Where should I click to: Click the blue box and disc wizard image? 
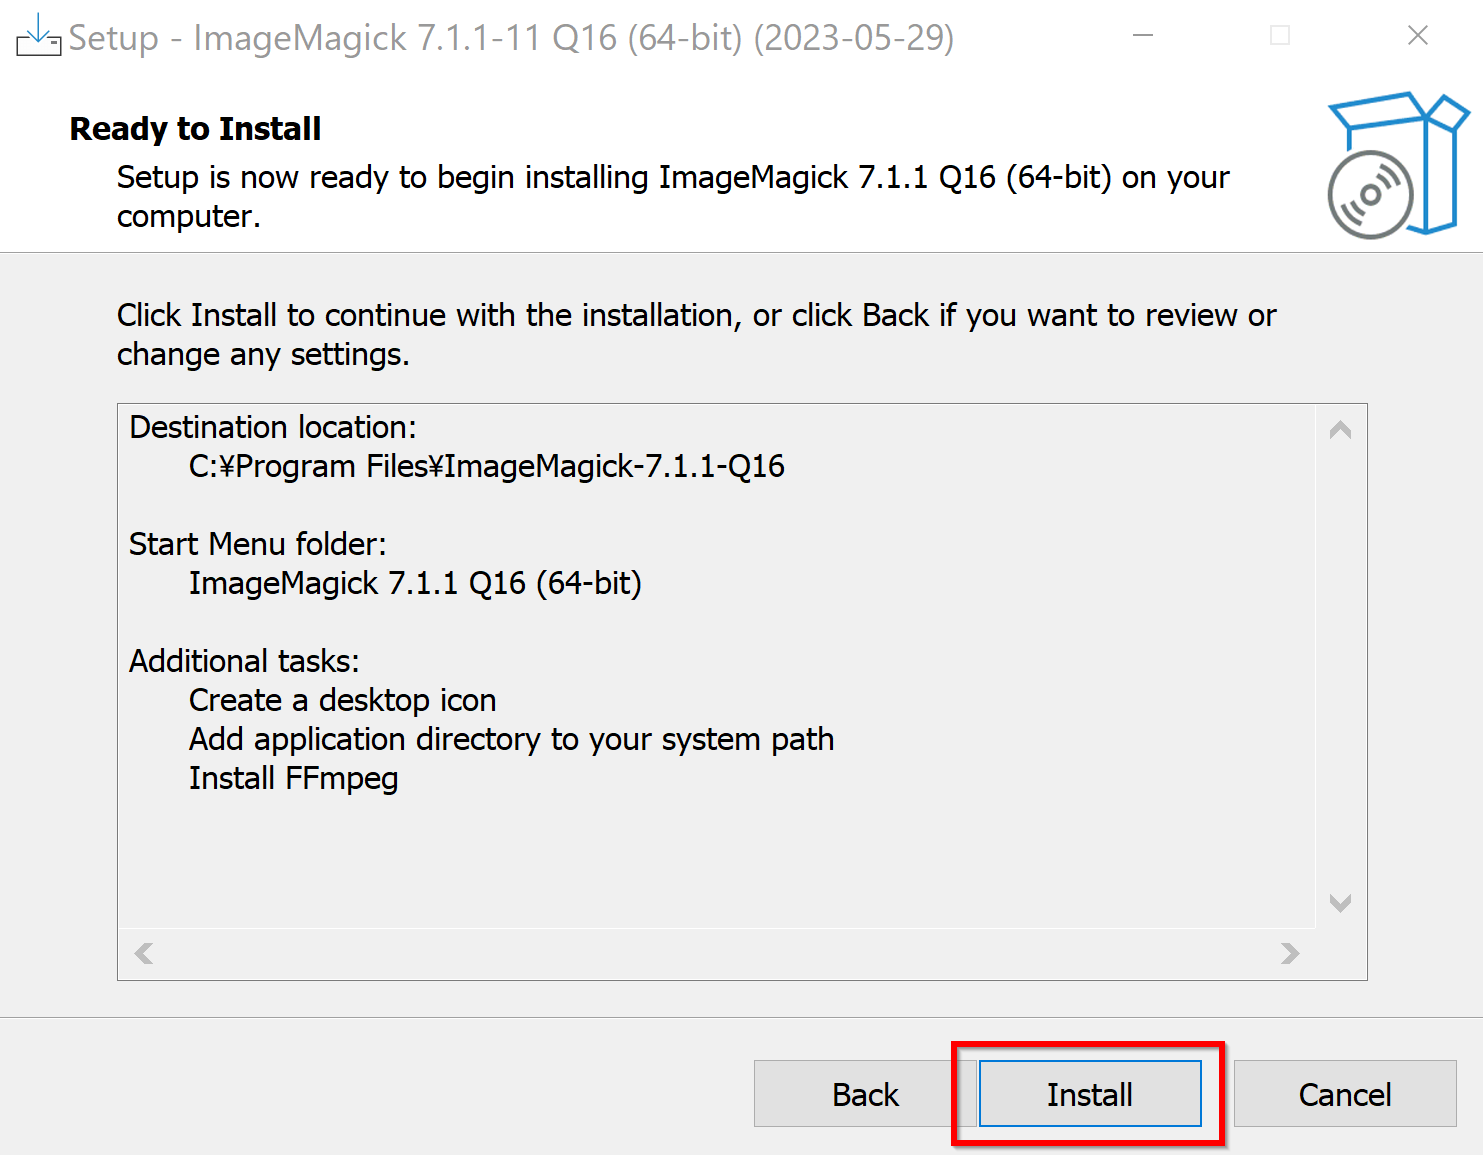[x=1397, y=165]
